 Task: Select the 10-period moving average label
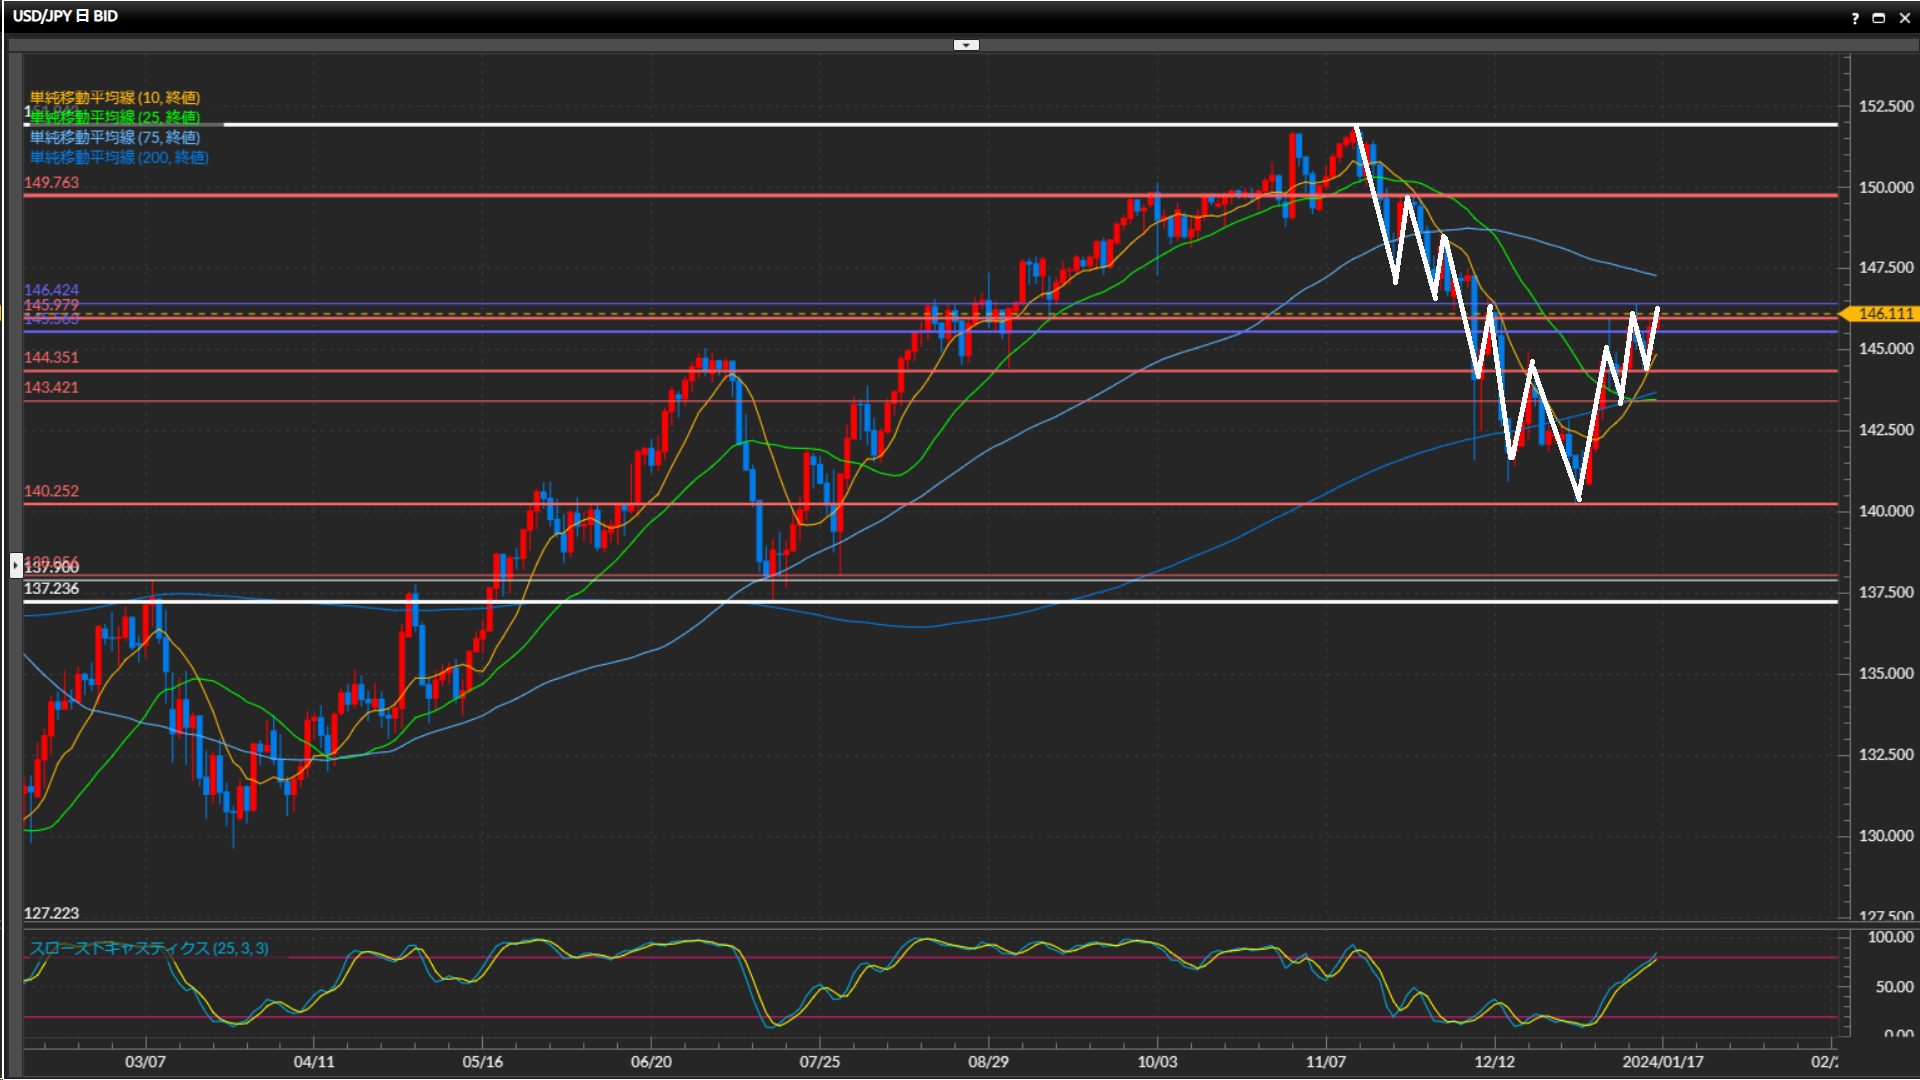pos(114,97)
